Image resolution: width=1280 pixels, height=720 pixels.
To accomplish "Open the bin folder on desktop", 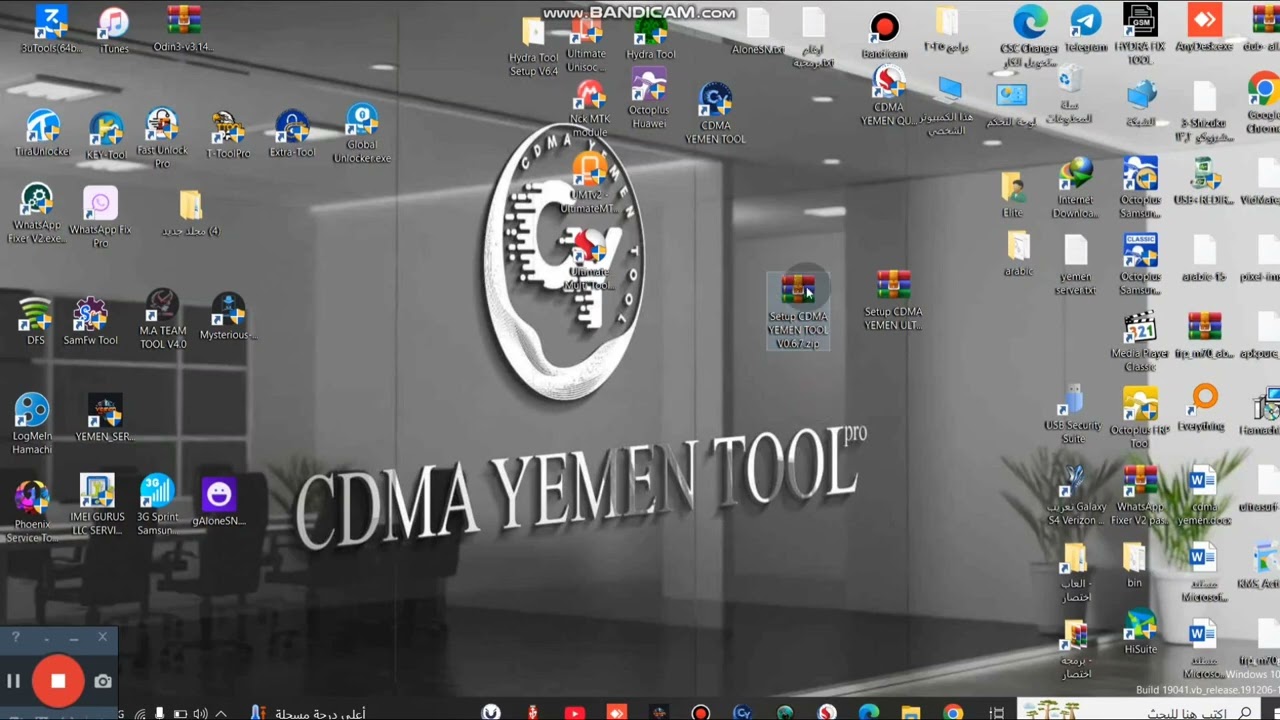I will coord(1134,565).
